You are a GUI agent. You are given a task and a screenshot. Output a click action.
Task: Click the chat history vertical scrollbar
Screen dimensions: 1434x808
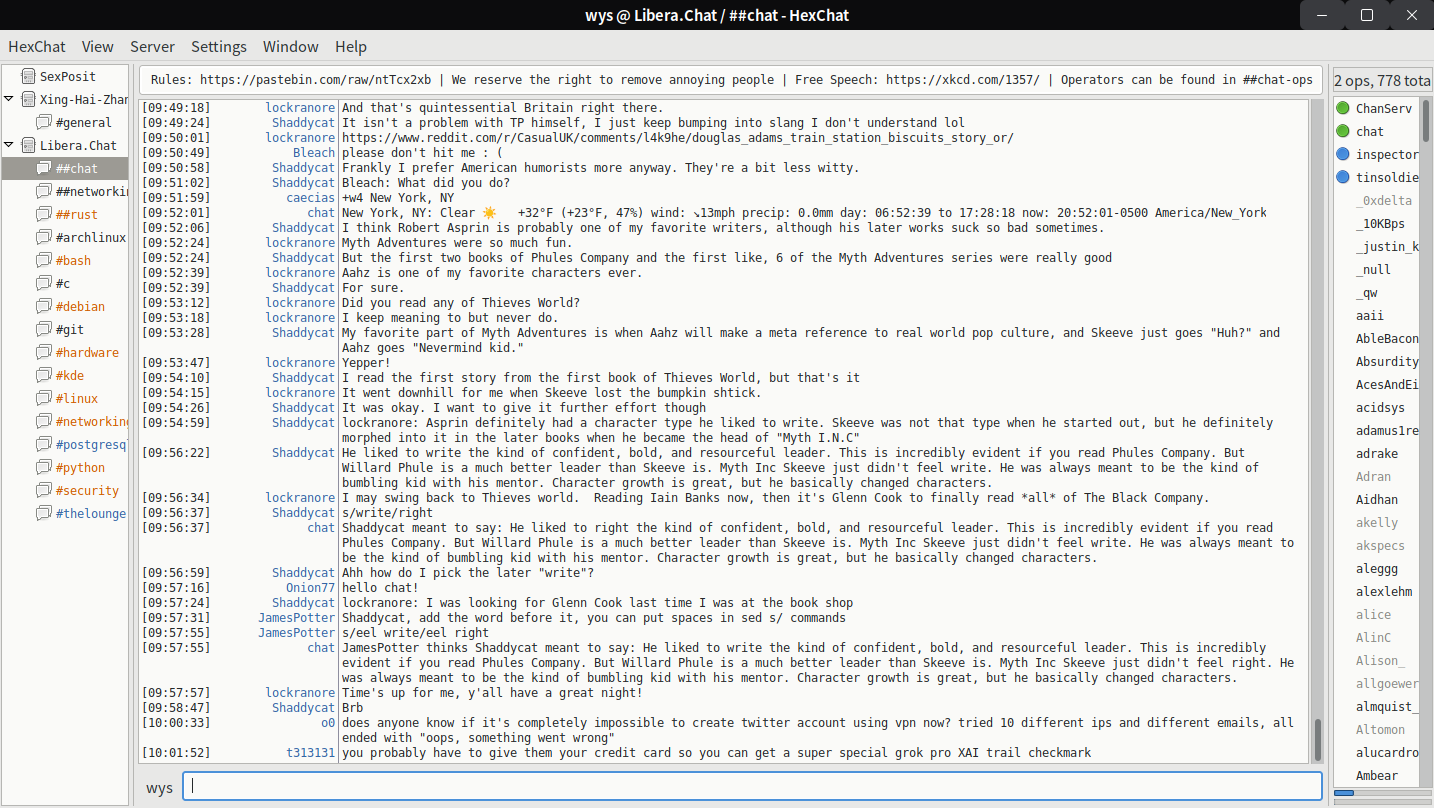pyautogui.click(x=1317, y=740)
